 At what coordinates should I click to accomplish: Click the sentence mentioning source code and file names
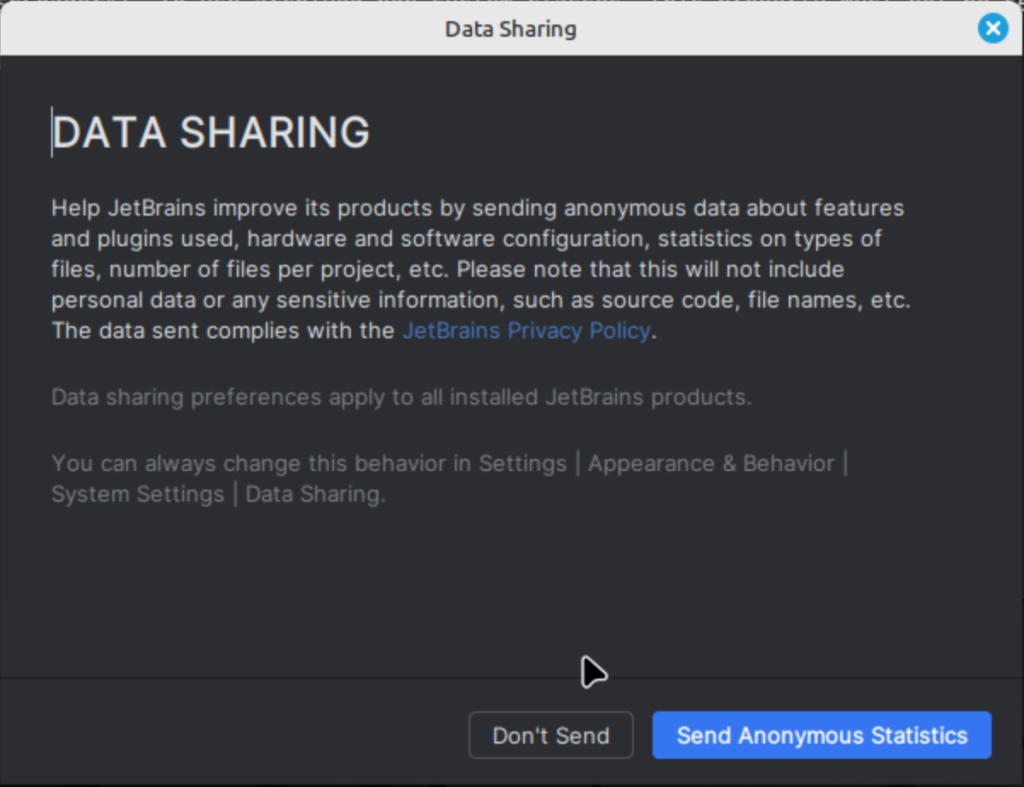481,300
